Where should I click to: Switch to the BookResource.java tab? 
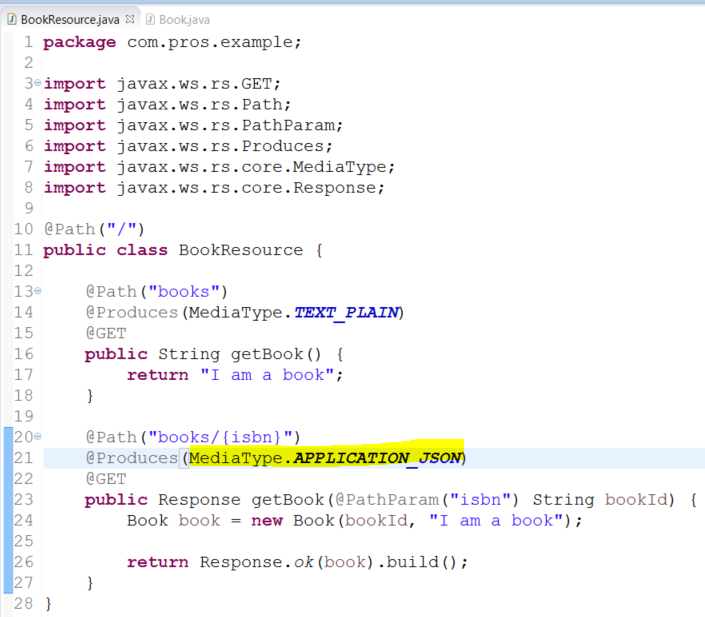click(x=70, y=20)
